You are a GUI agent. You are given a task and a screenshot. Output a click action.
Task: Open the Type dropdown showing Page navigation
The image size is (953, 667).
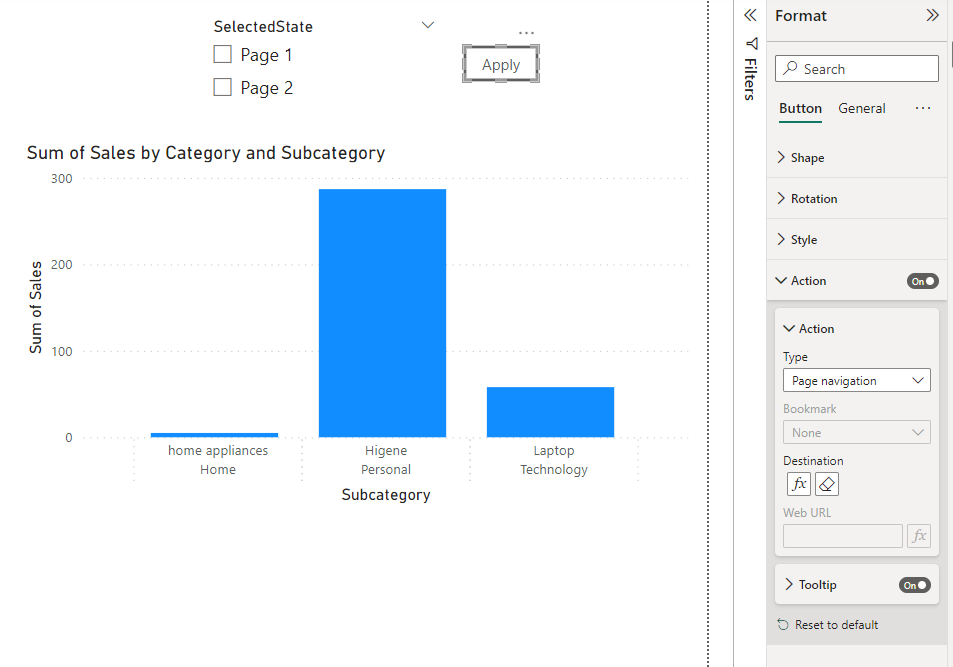click(x=856, y=381)
